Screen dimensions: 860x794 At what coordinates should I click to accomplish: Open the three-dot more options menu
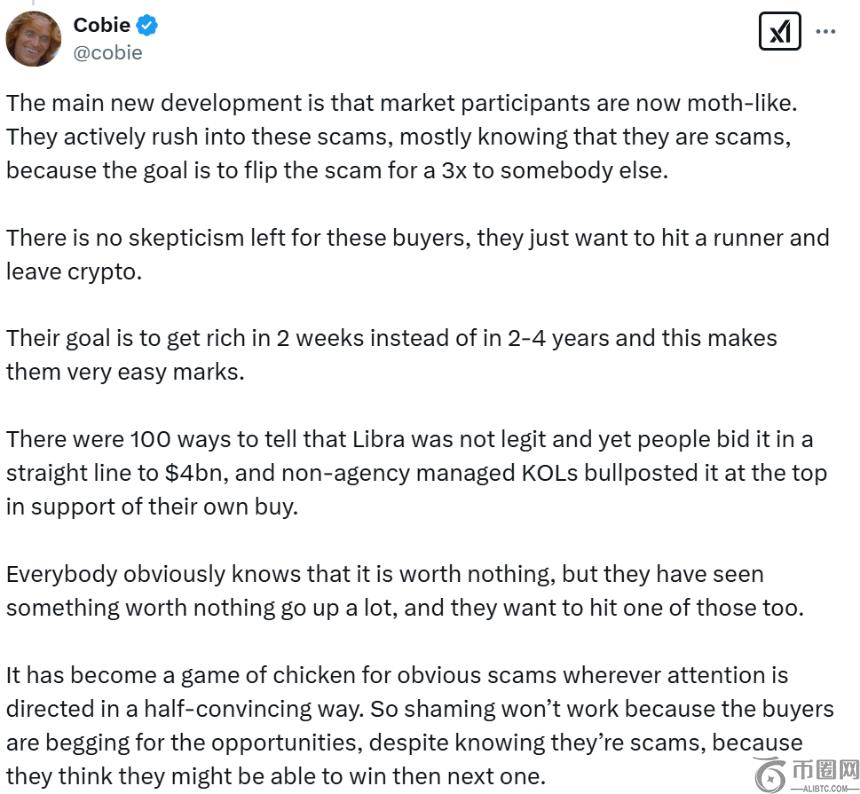pyautogui.click(x=826, y=31)
